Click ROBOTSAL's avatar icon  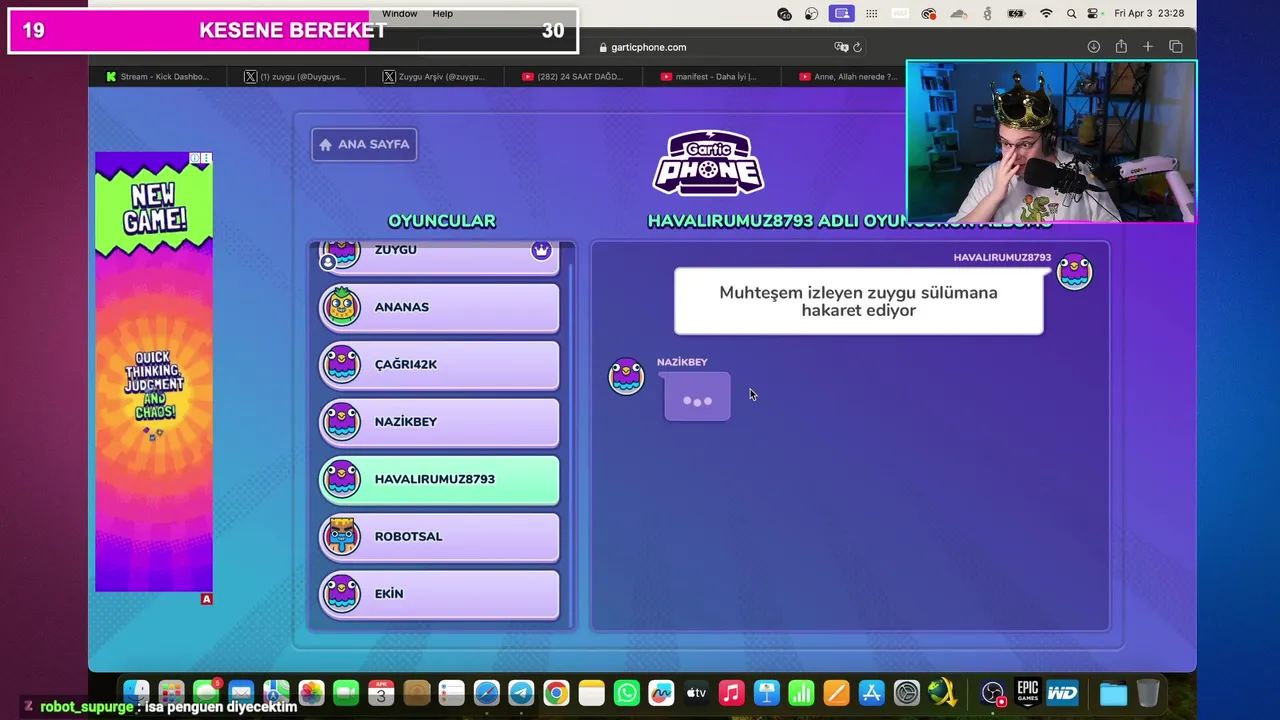point(342,536)
